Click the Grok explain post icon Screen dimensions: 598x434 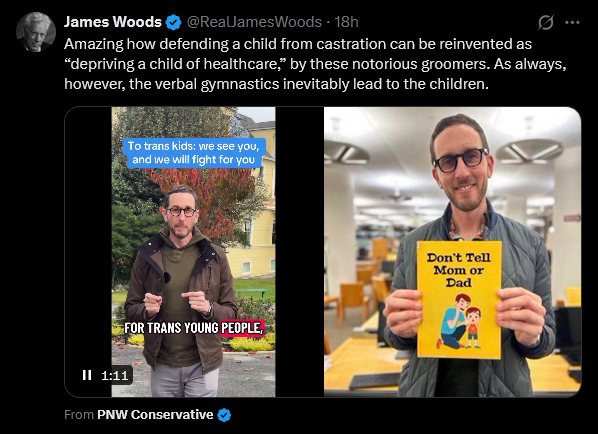(546, 23)
